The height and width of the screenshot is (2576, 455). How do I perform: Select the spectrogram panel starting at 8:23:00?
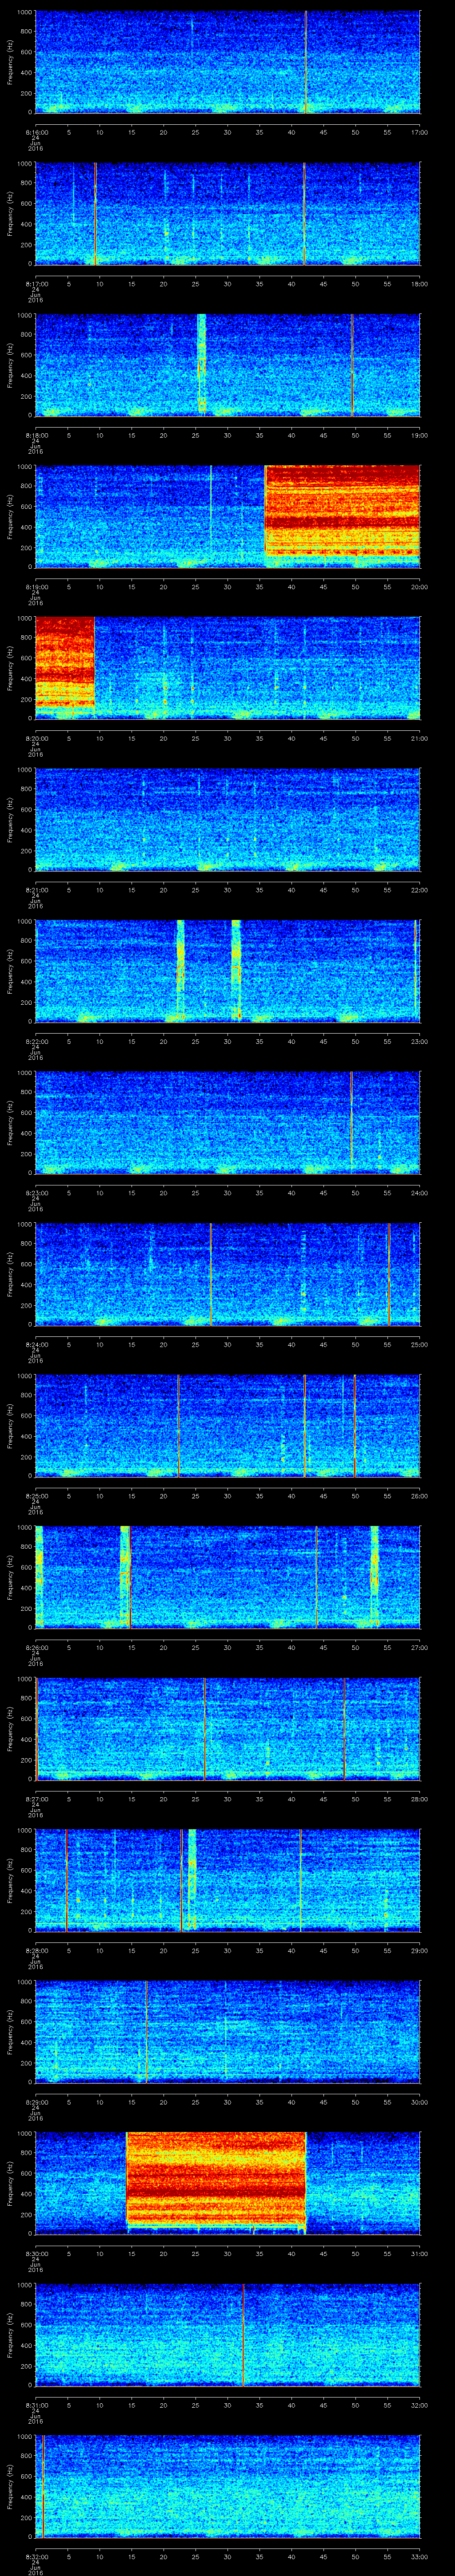(x=228, y=1123)
